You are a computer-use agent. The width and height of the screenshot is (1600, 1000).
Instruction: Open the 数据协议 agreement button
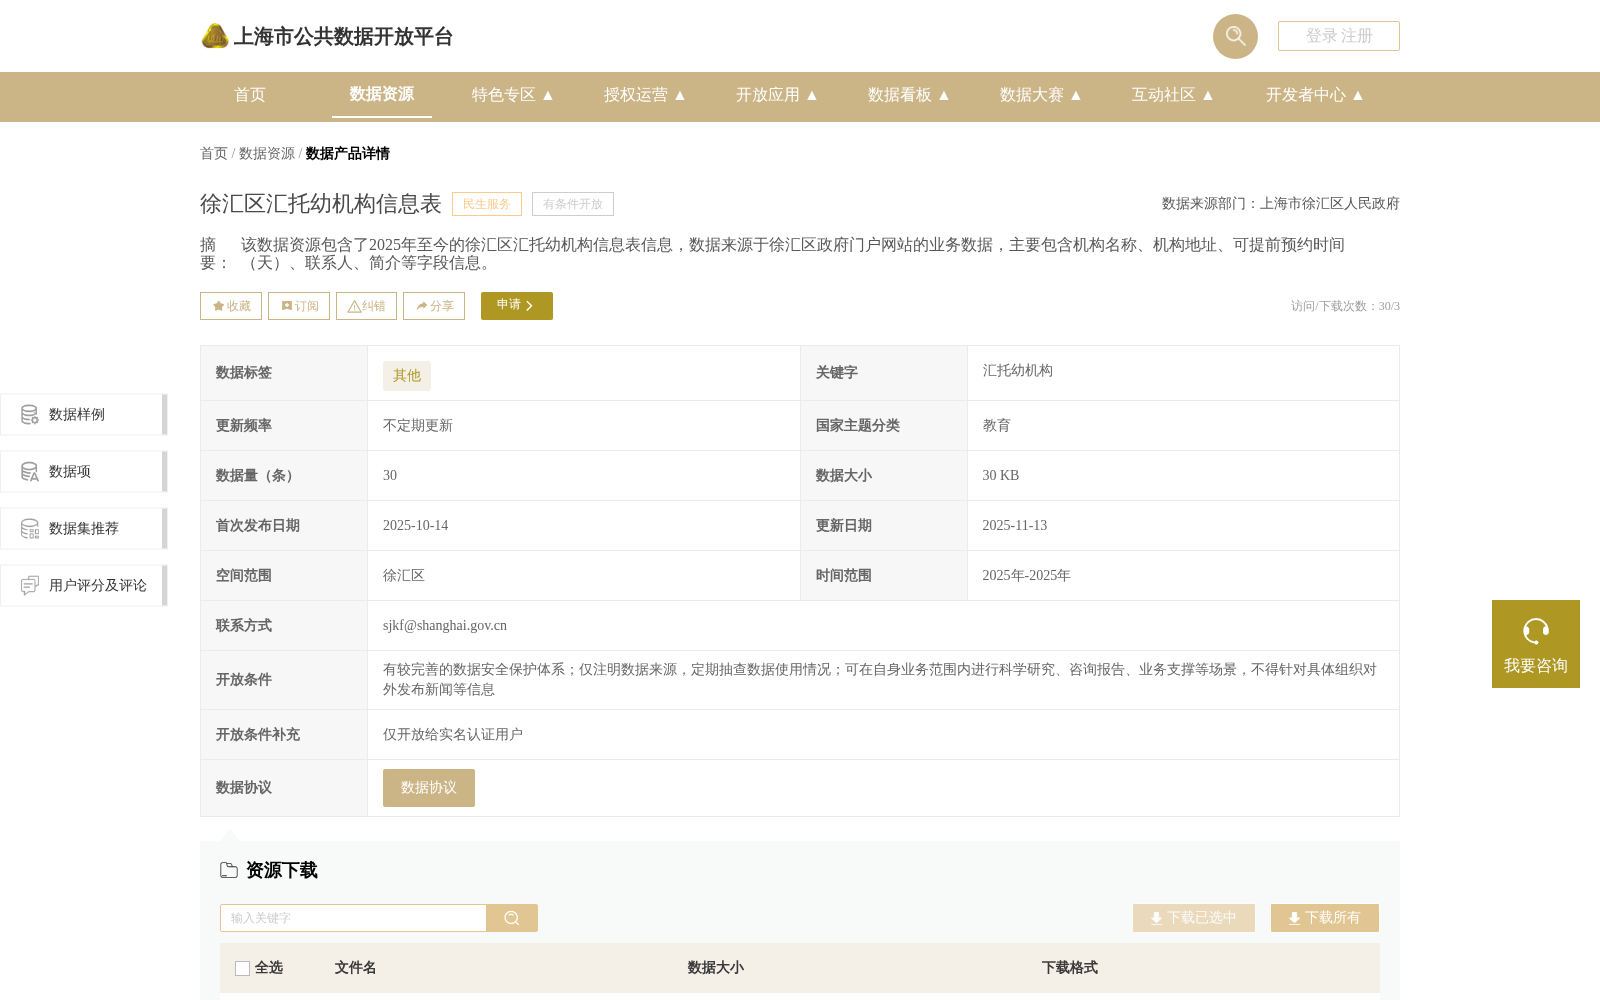429,788
